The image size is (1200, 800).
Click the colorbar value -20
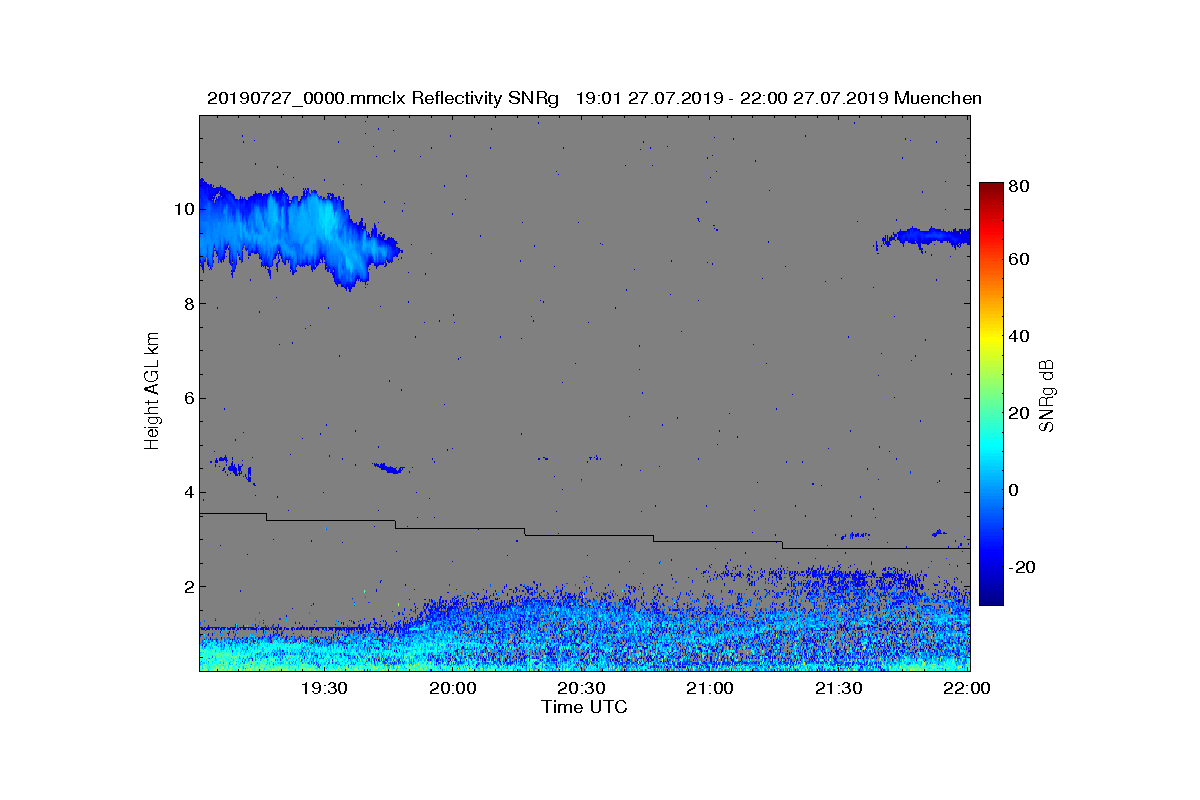(1023, 567)
